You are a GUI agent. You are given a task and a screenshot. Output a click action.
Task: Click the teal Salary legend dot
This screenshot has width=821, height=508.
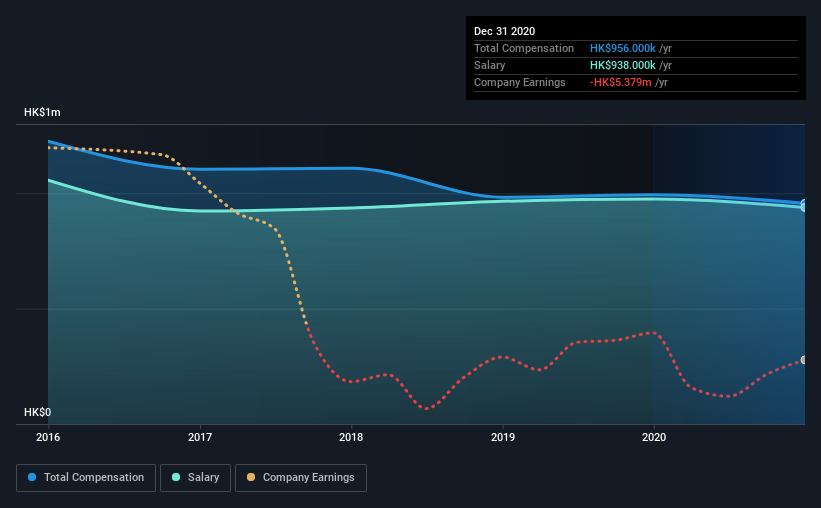pos(176,477)
